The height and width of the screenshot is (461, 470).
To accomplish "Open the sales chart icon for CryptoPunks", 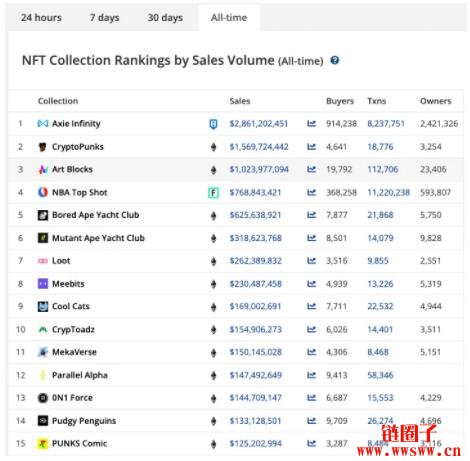I will click(311, 147).
